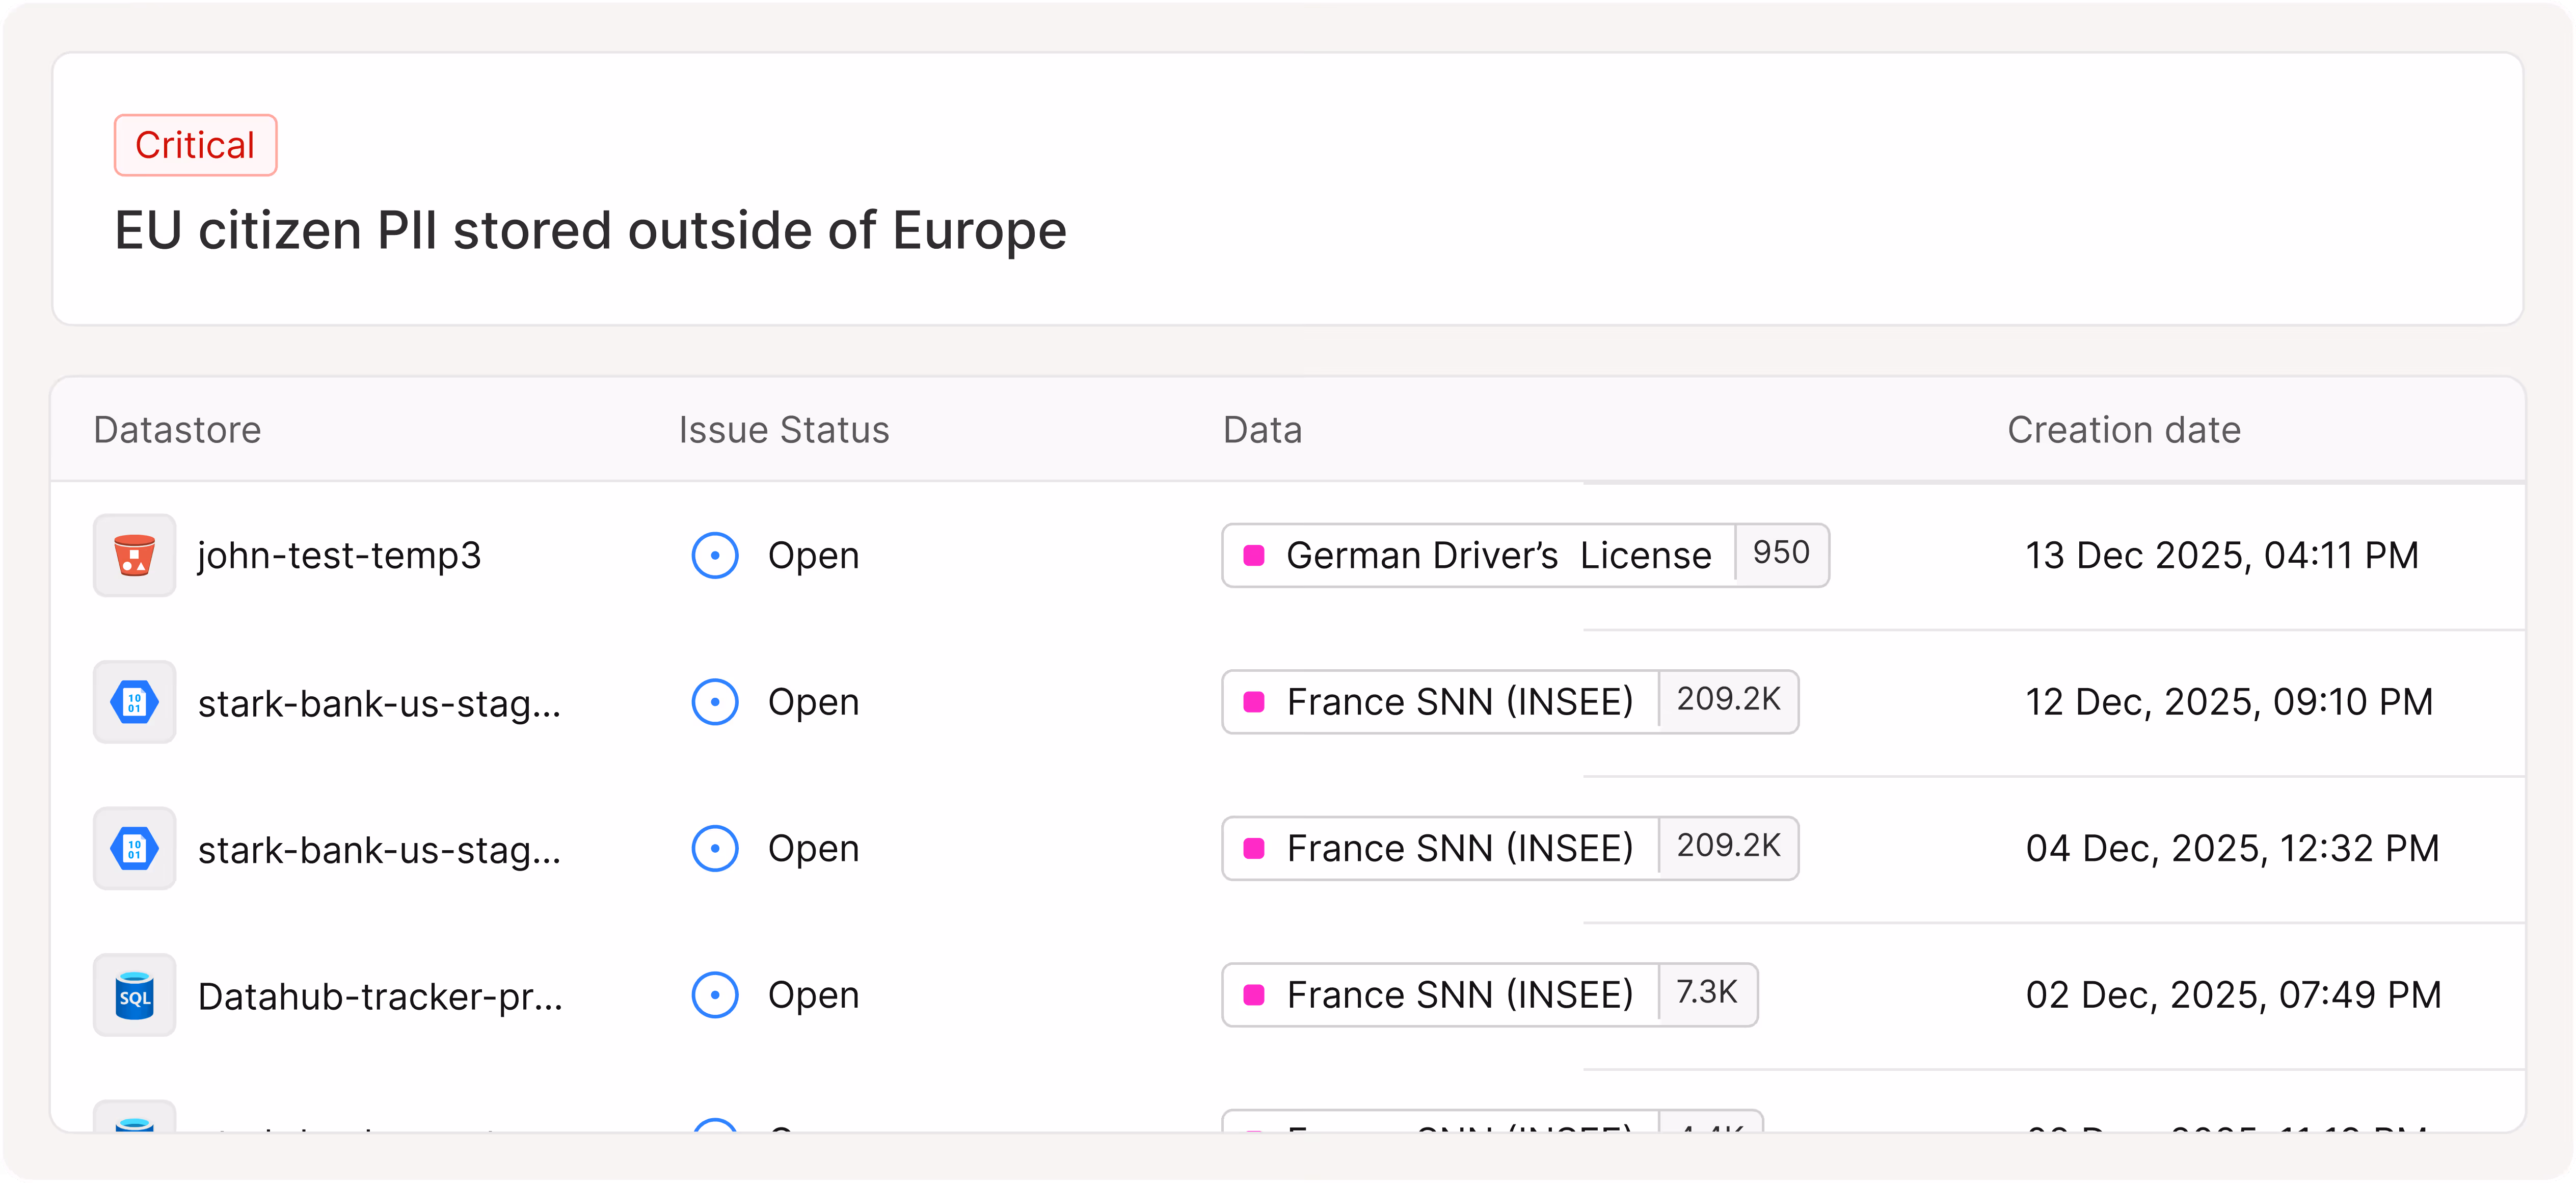Click the Open status icon for john-test-temp3
Image resolution: width=2576 pixels, height=1183 pixels.
tap(715, 555)
